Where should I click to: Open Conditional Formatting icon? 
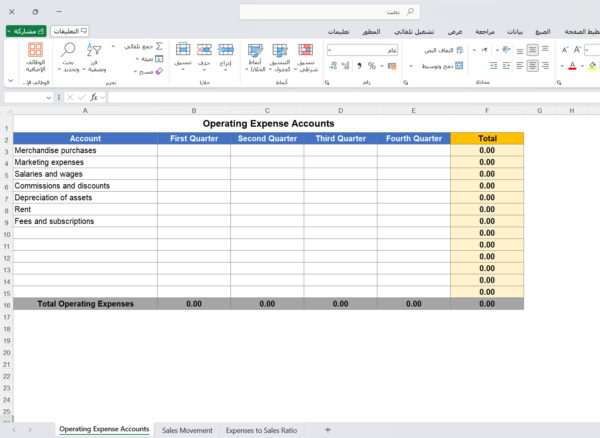click(304, 50)
